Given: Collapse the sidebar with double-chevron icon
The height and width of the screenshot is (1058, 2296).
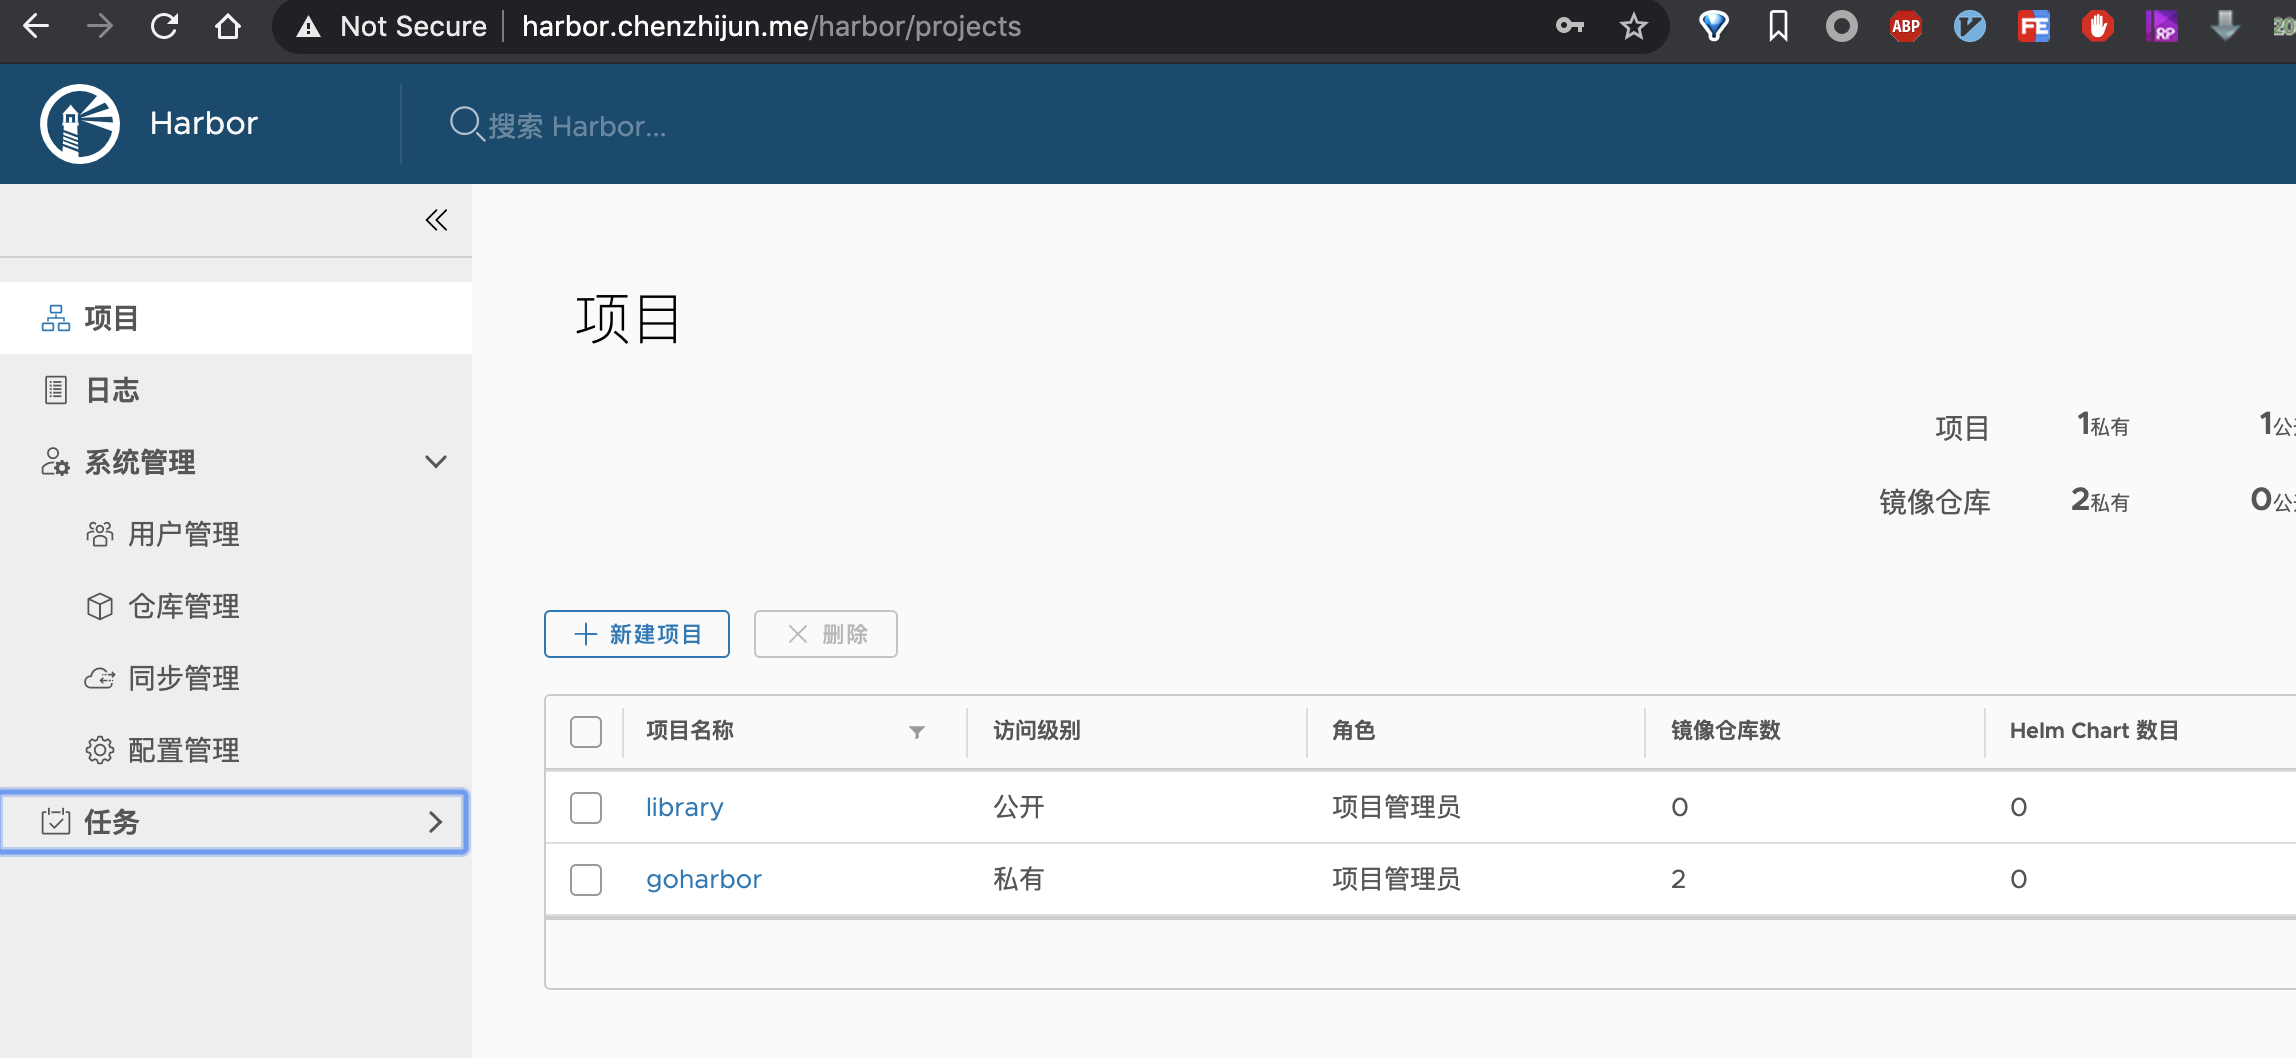Looking at the screenshot, I should coord(436,220).
